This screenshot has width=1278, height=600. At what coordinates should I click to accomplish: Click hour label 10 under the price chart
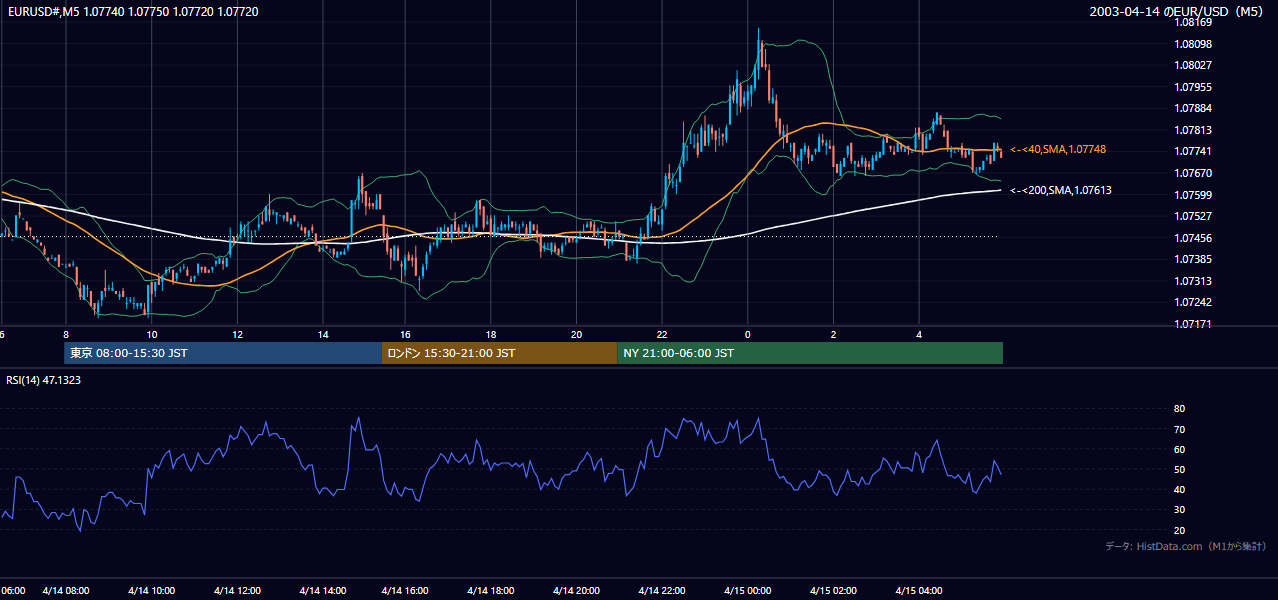click(151, 334)
